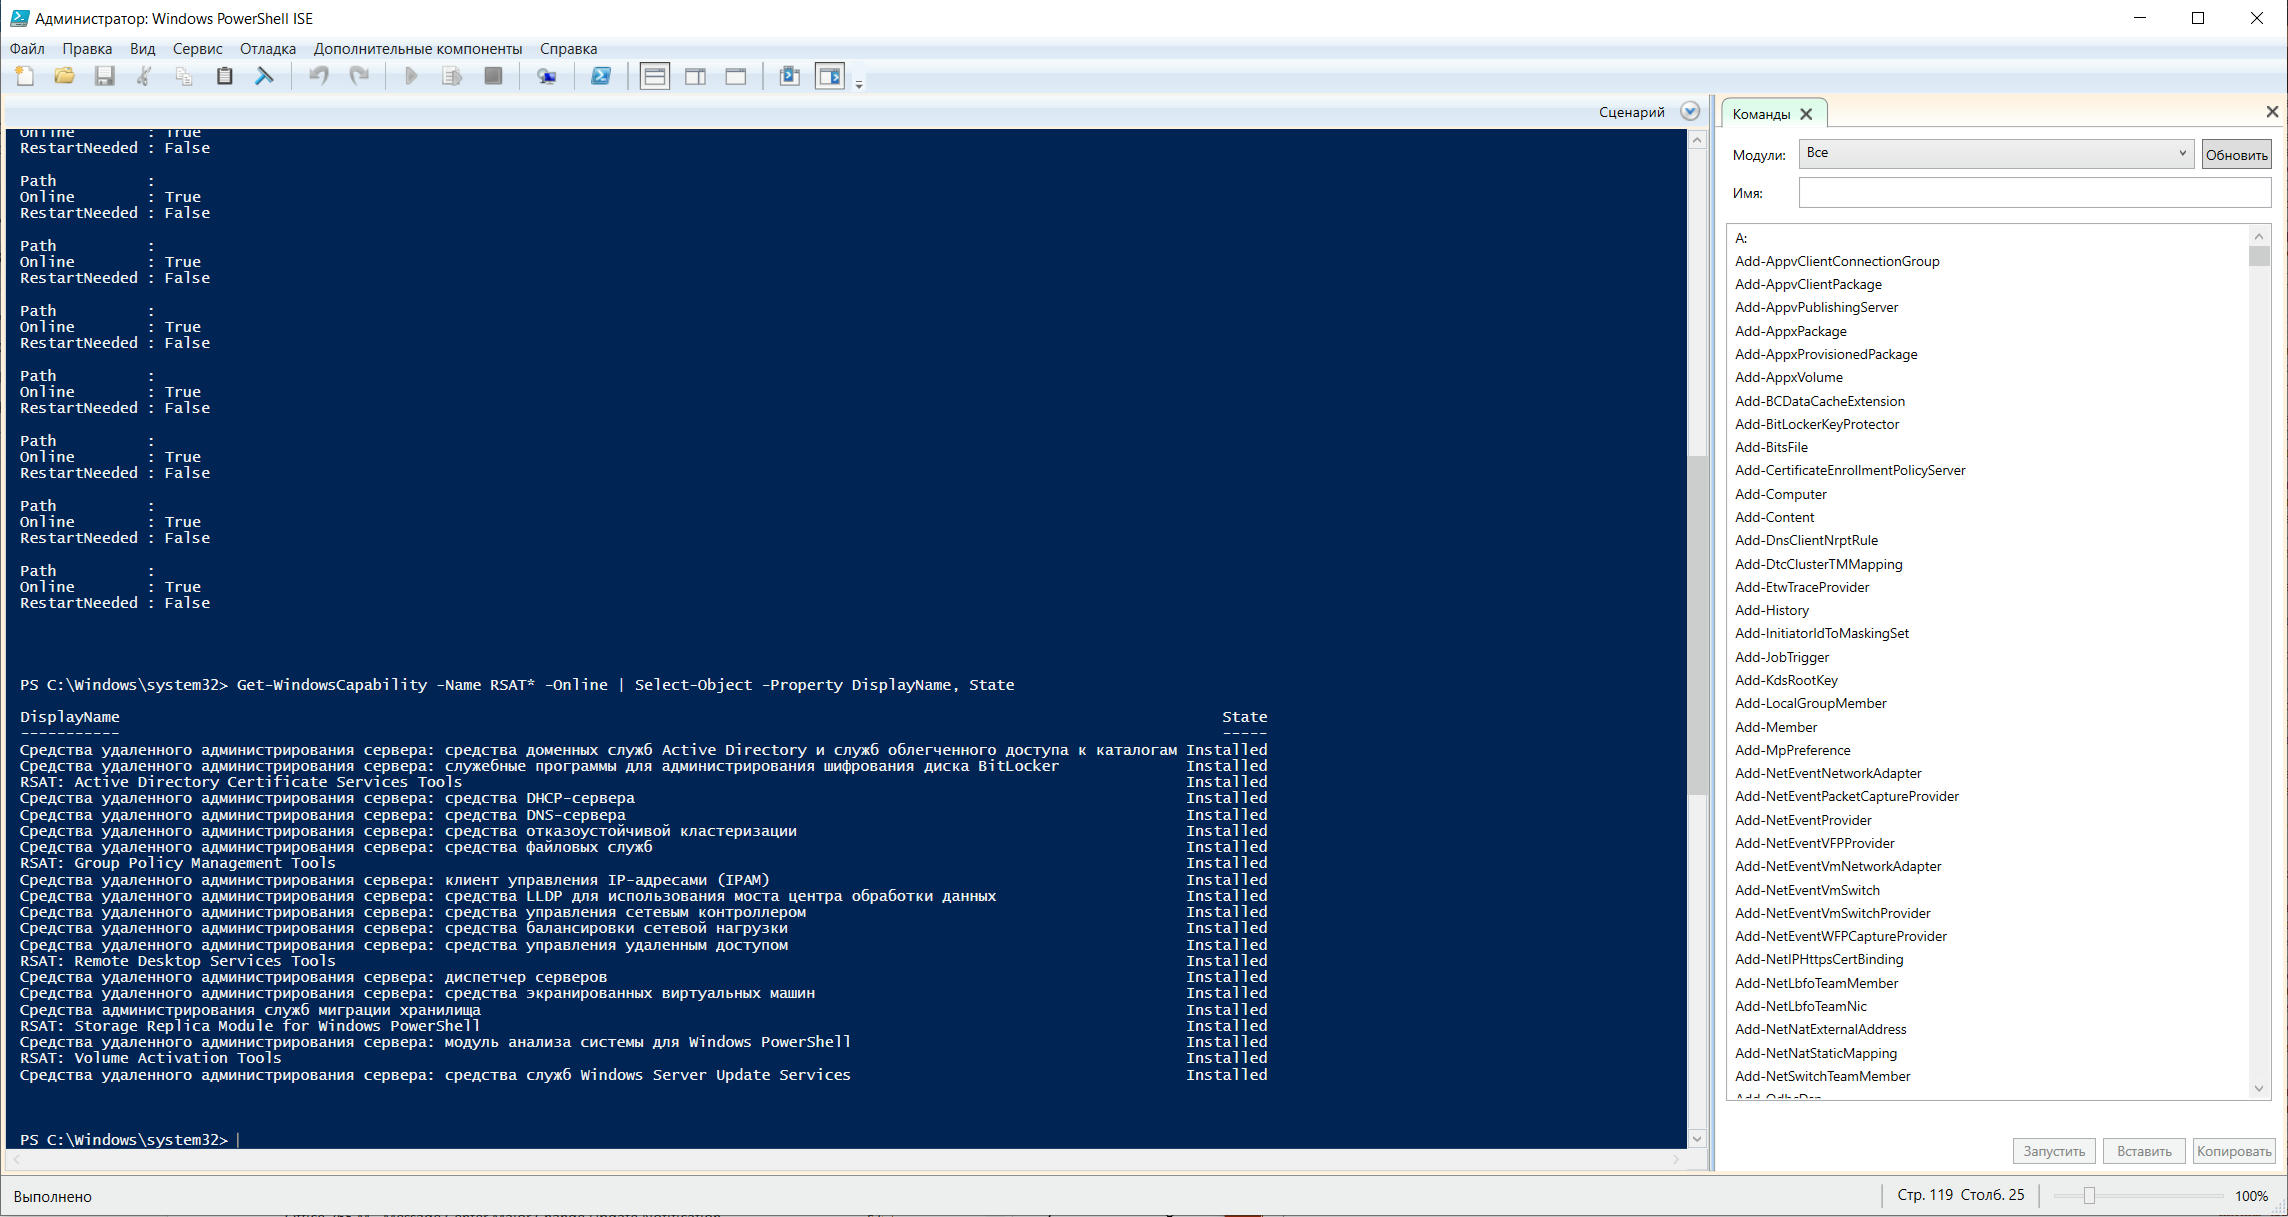This screenshot has width=2288, height=1217.
Task: Close the Команды tab with its X
Action: [1806, 114]
